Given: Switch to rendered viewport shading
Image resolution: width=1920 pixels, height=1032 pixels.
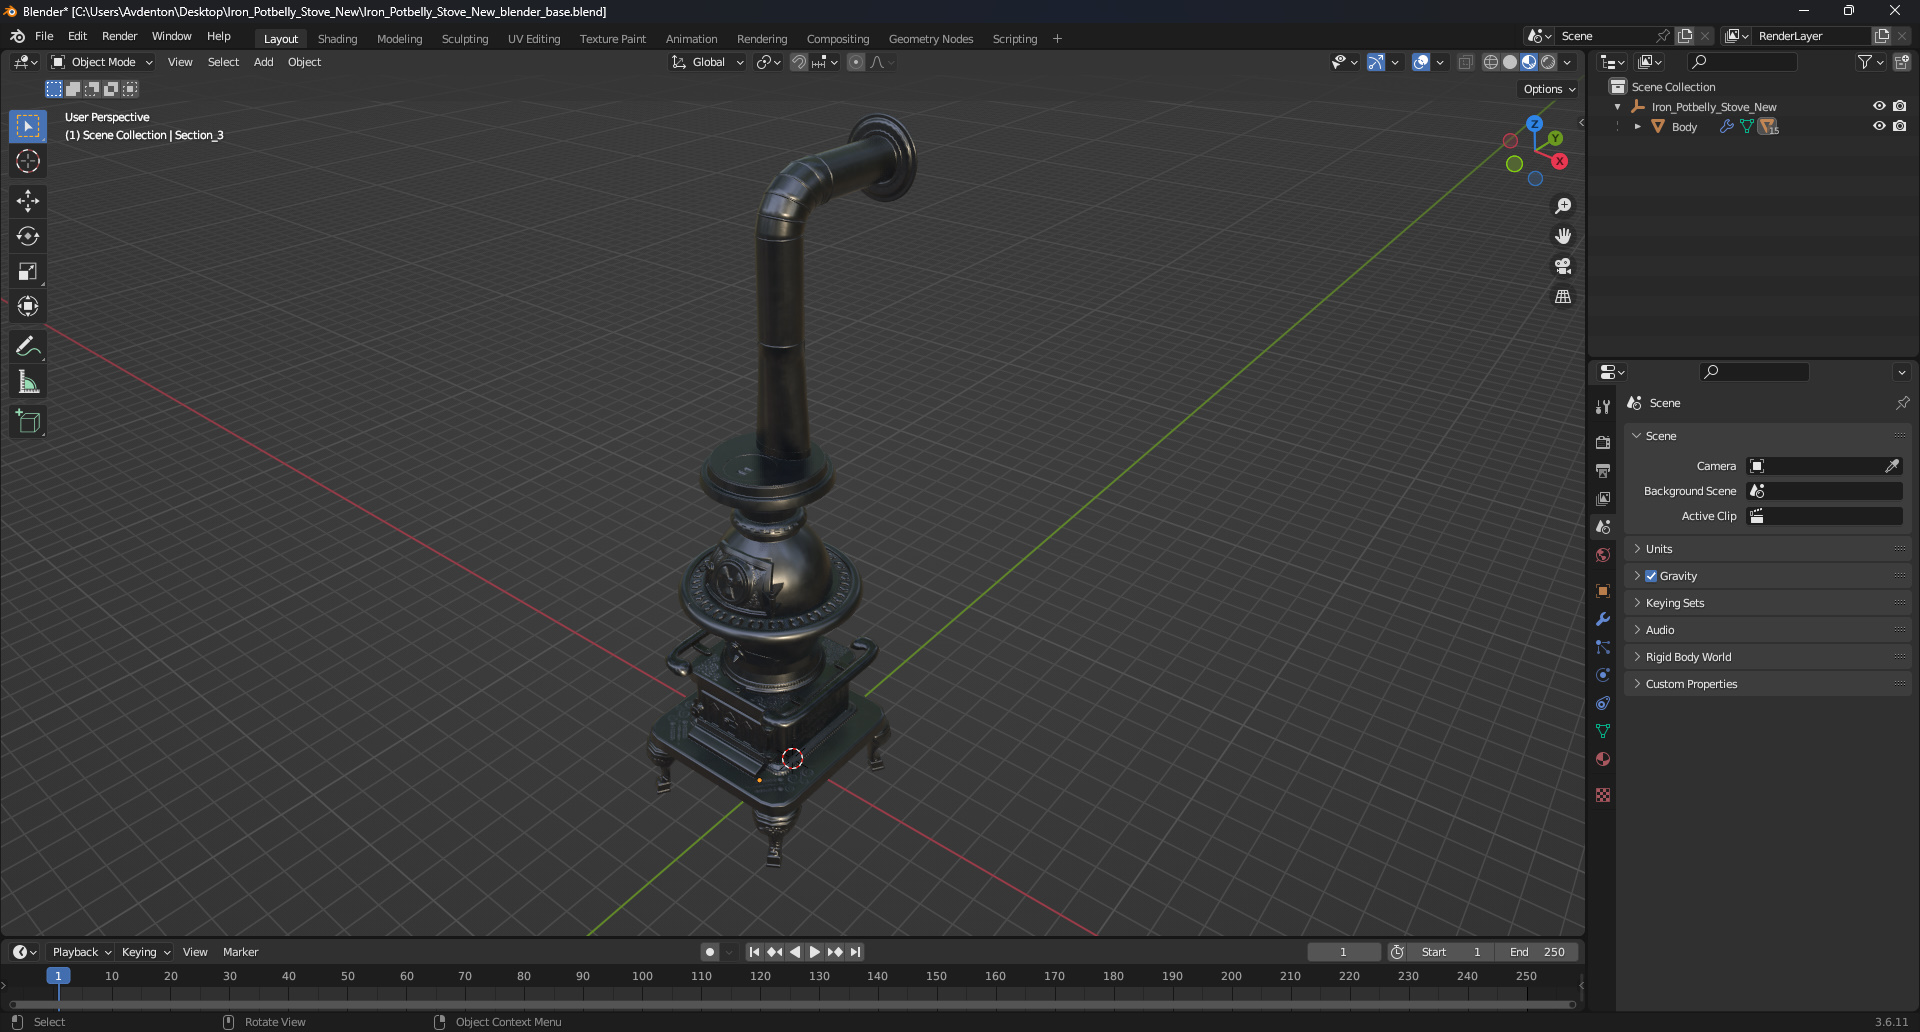Looking at the screenshot, I should click(x=1548, y=62).
